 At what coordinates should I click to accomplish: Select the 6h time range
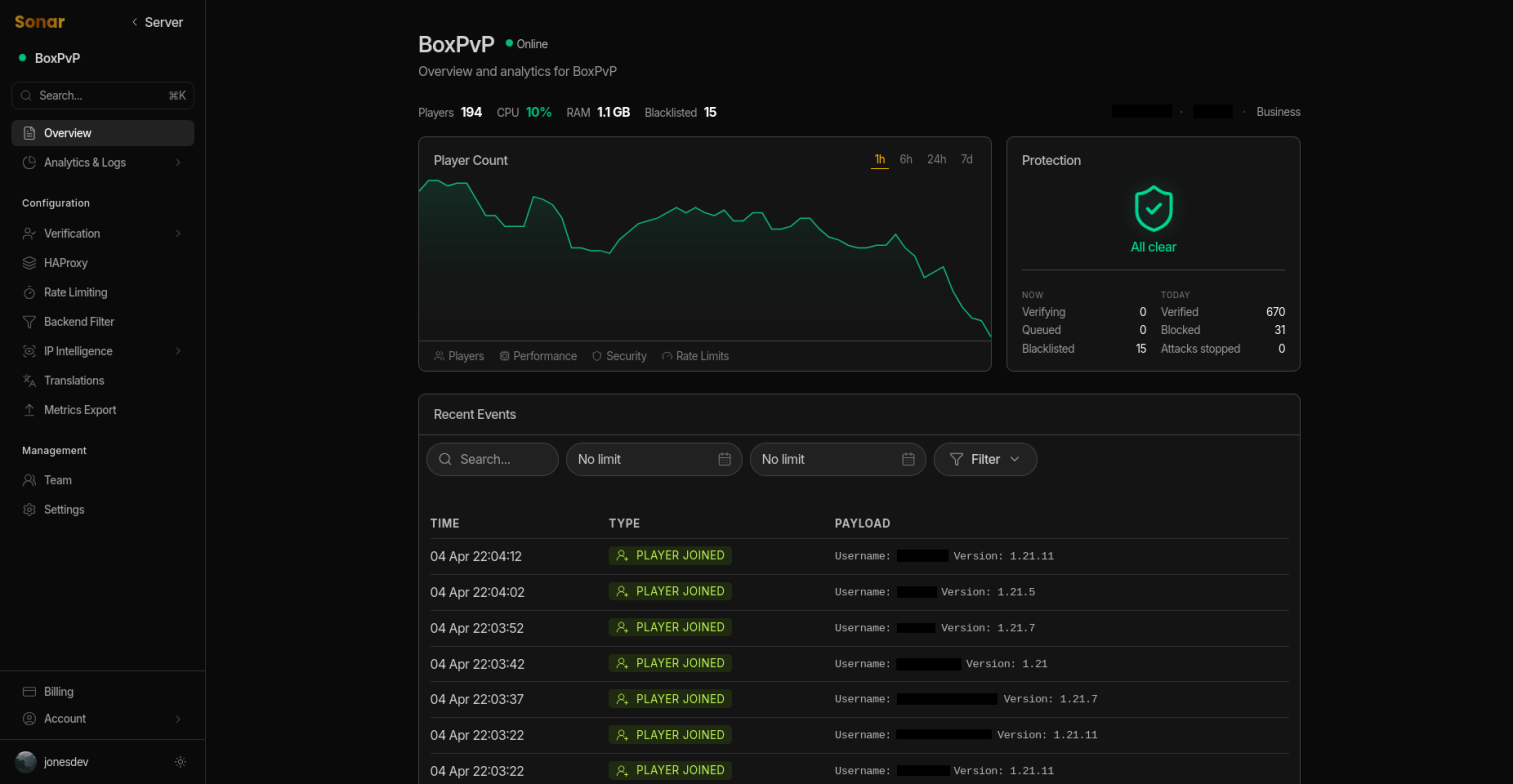pos(906,160)
